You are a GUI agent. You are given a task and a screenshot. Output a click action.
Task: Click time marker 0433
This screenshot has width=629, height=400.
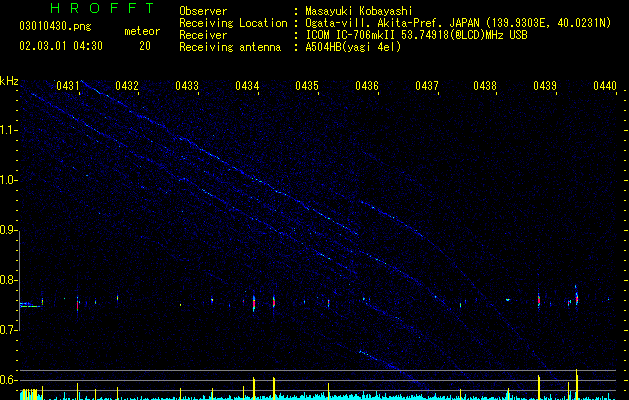tap(187, 85)
